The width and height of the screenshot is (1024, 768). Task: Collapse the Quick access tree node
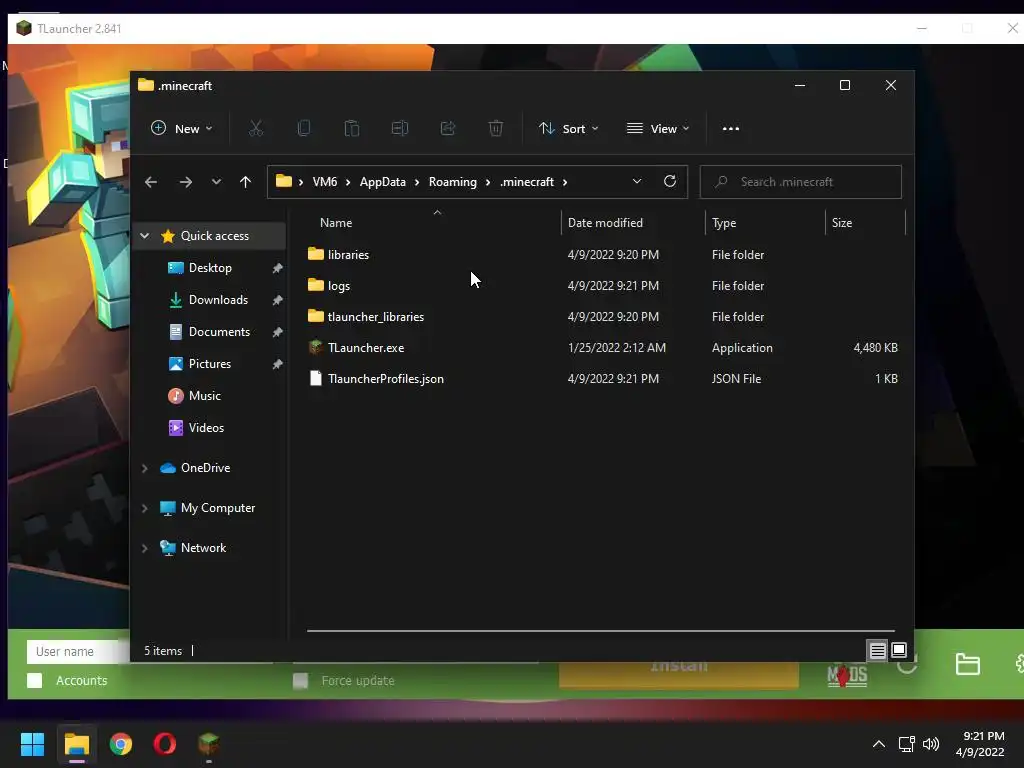(145, 236)
